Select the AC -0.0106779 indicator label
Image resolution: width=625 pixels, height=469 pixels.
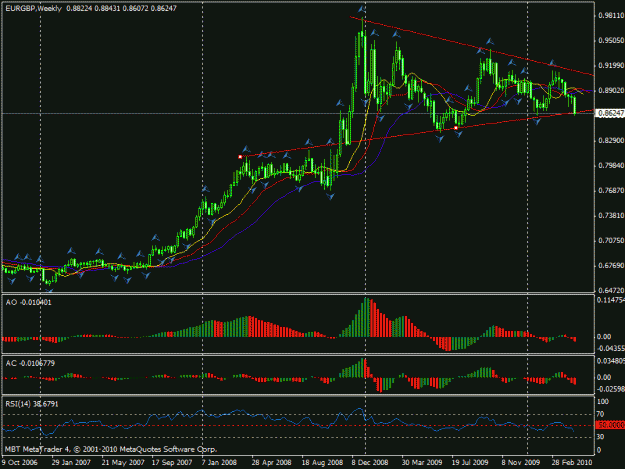[x=30, y=363]
